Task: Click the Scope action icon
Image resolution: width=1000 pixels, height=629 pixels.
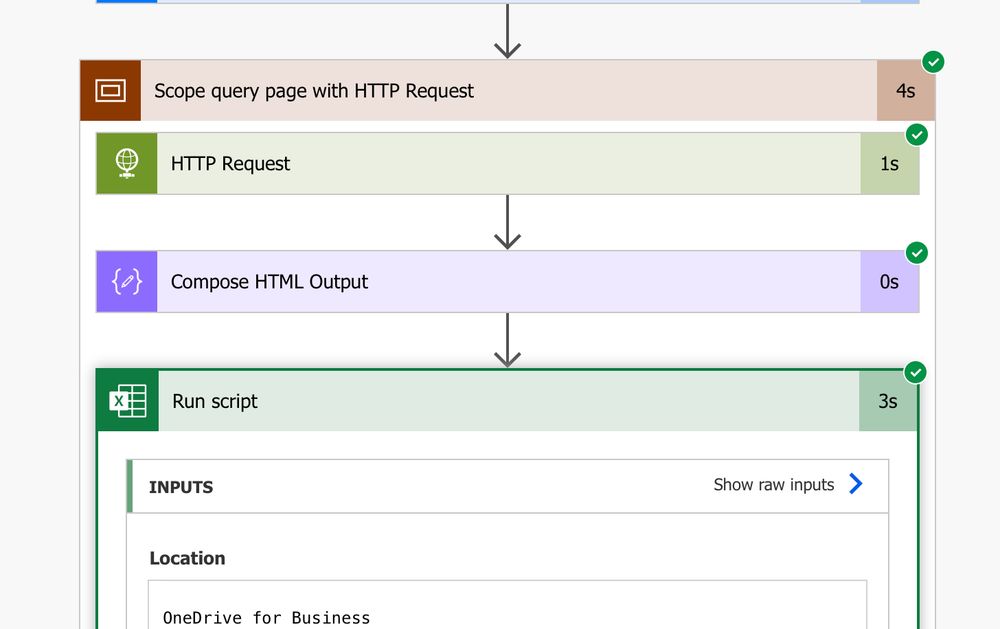Action: click(110, 90)
